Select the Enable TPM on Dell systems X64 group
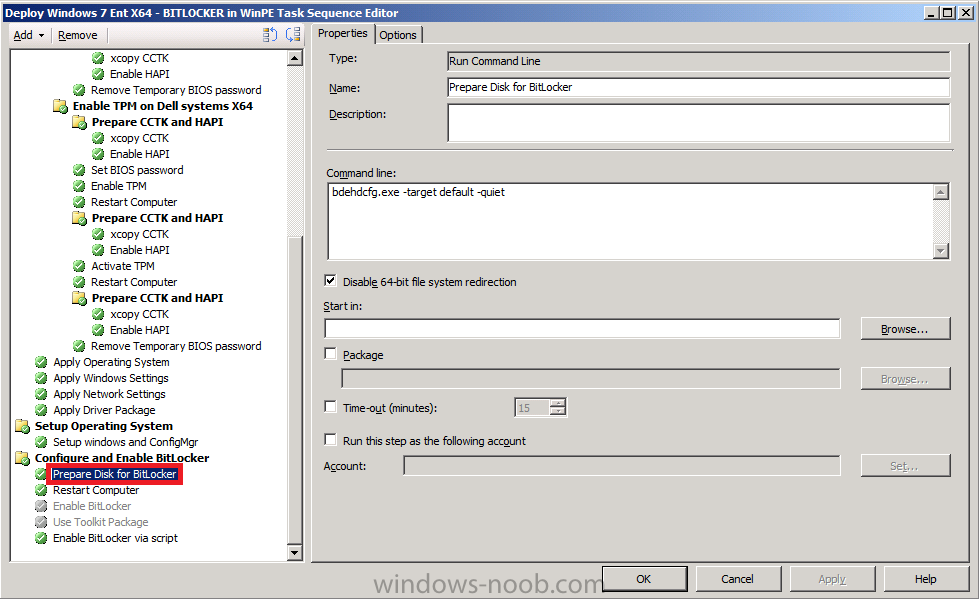979x599 pixels. point(163,106)
